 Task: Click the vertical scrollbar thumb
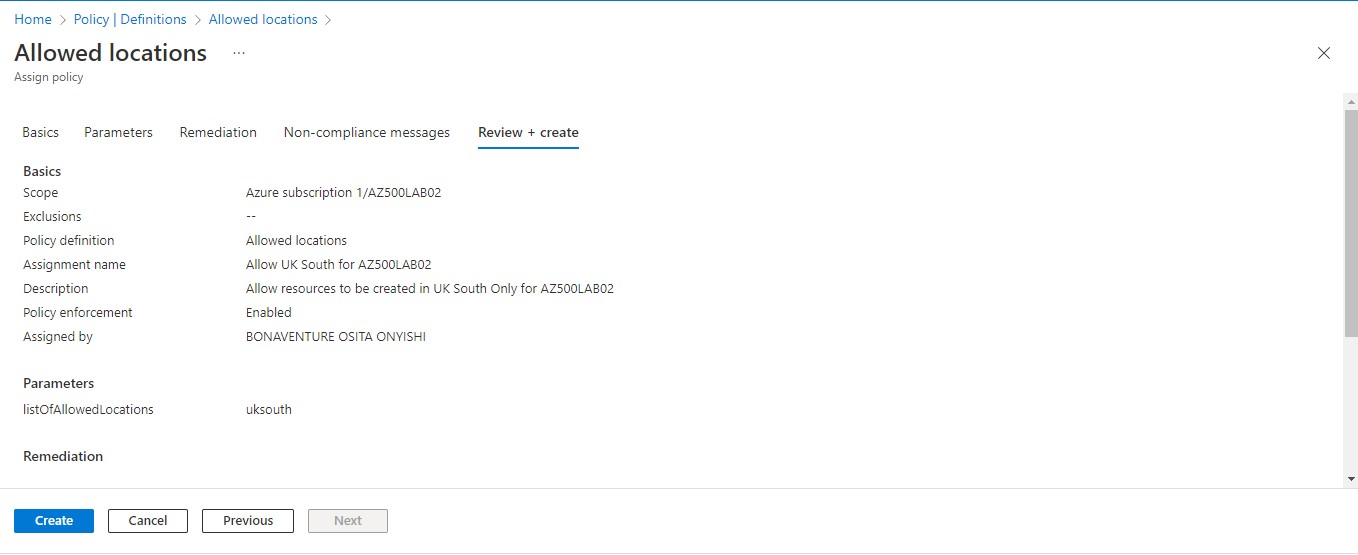[1350, 222]
